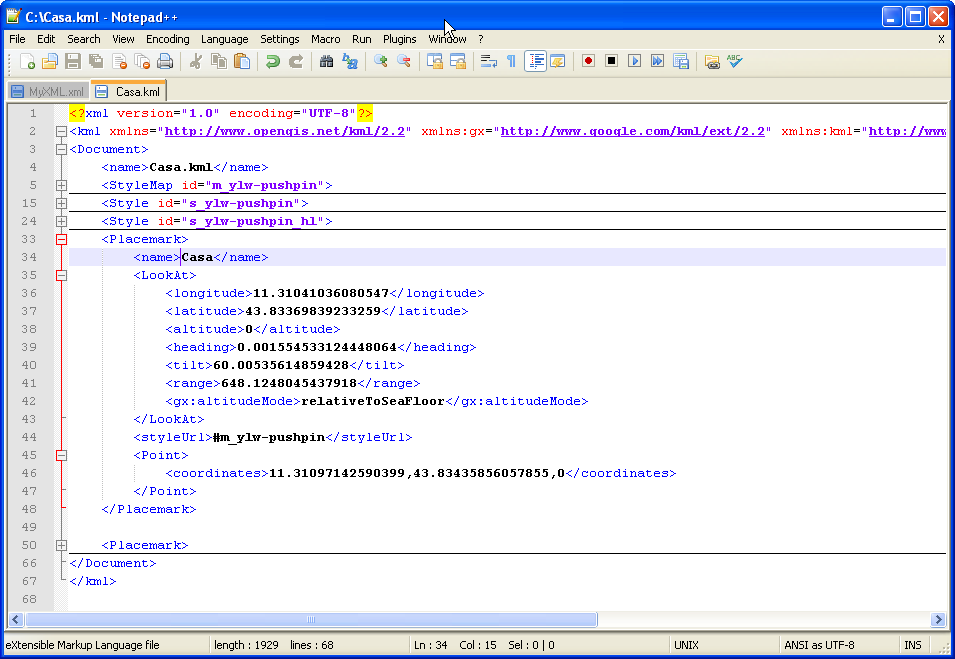
Task: Start macro recording with red dot
Action: pyautogui.click(x=588, y=61)
